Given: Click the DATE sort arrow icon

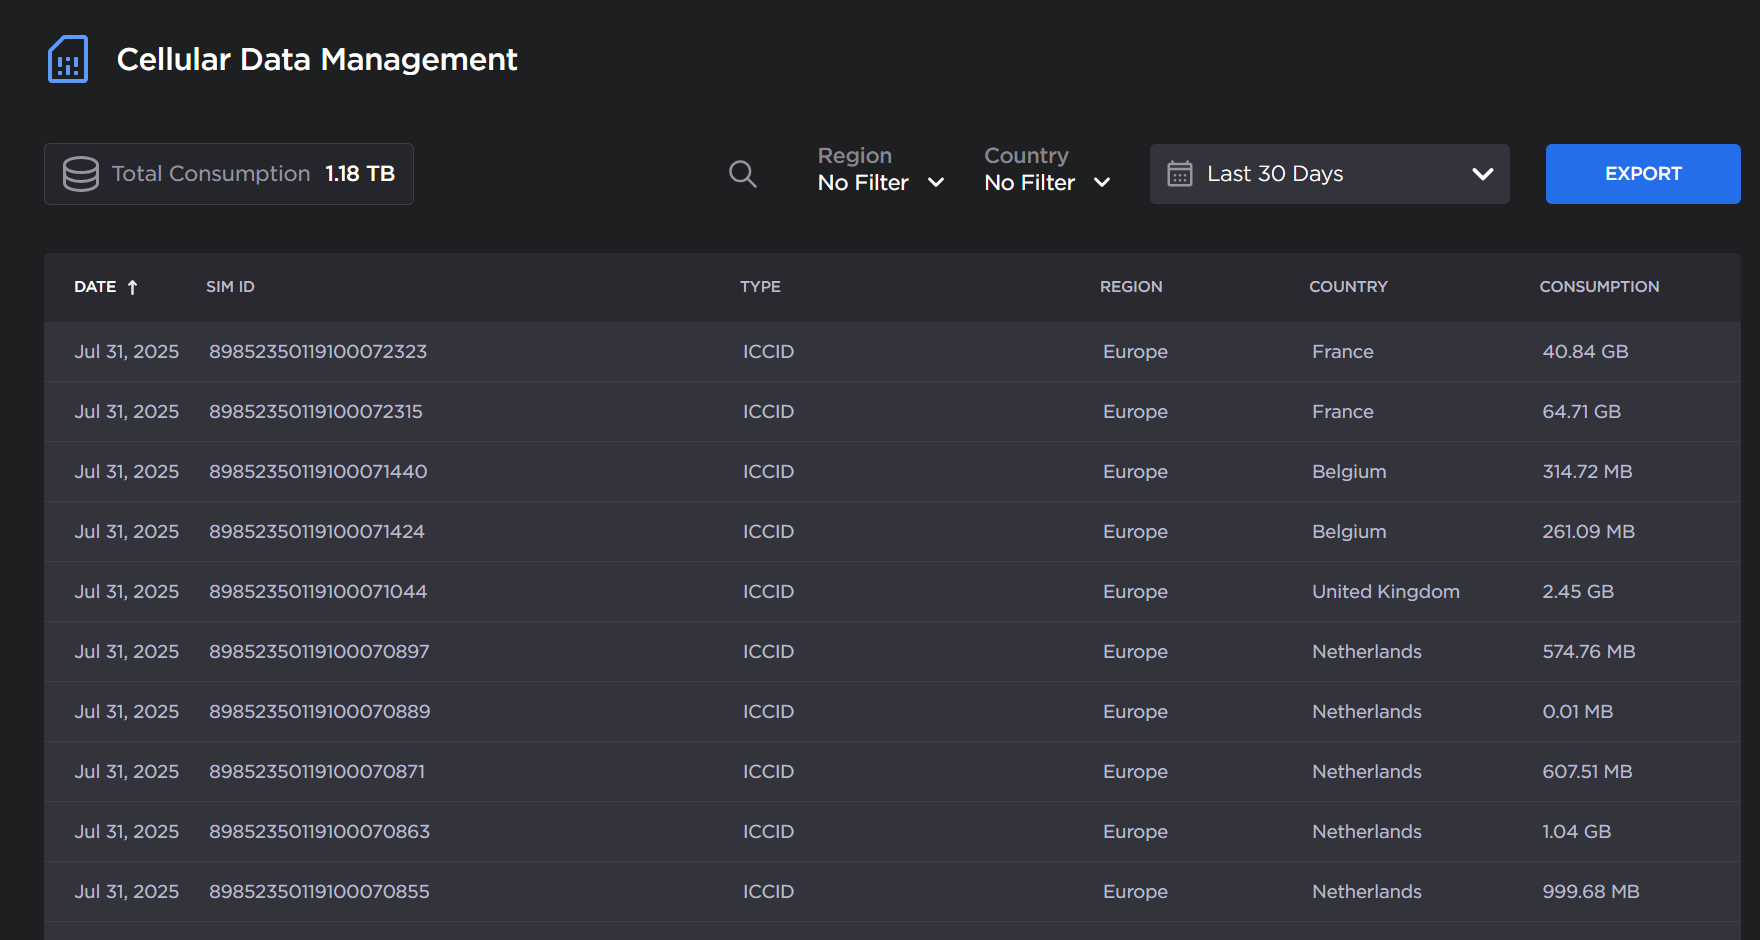Looking at the screenshot, I should [132, 287].
